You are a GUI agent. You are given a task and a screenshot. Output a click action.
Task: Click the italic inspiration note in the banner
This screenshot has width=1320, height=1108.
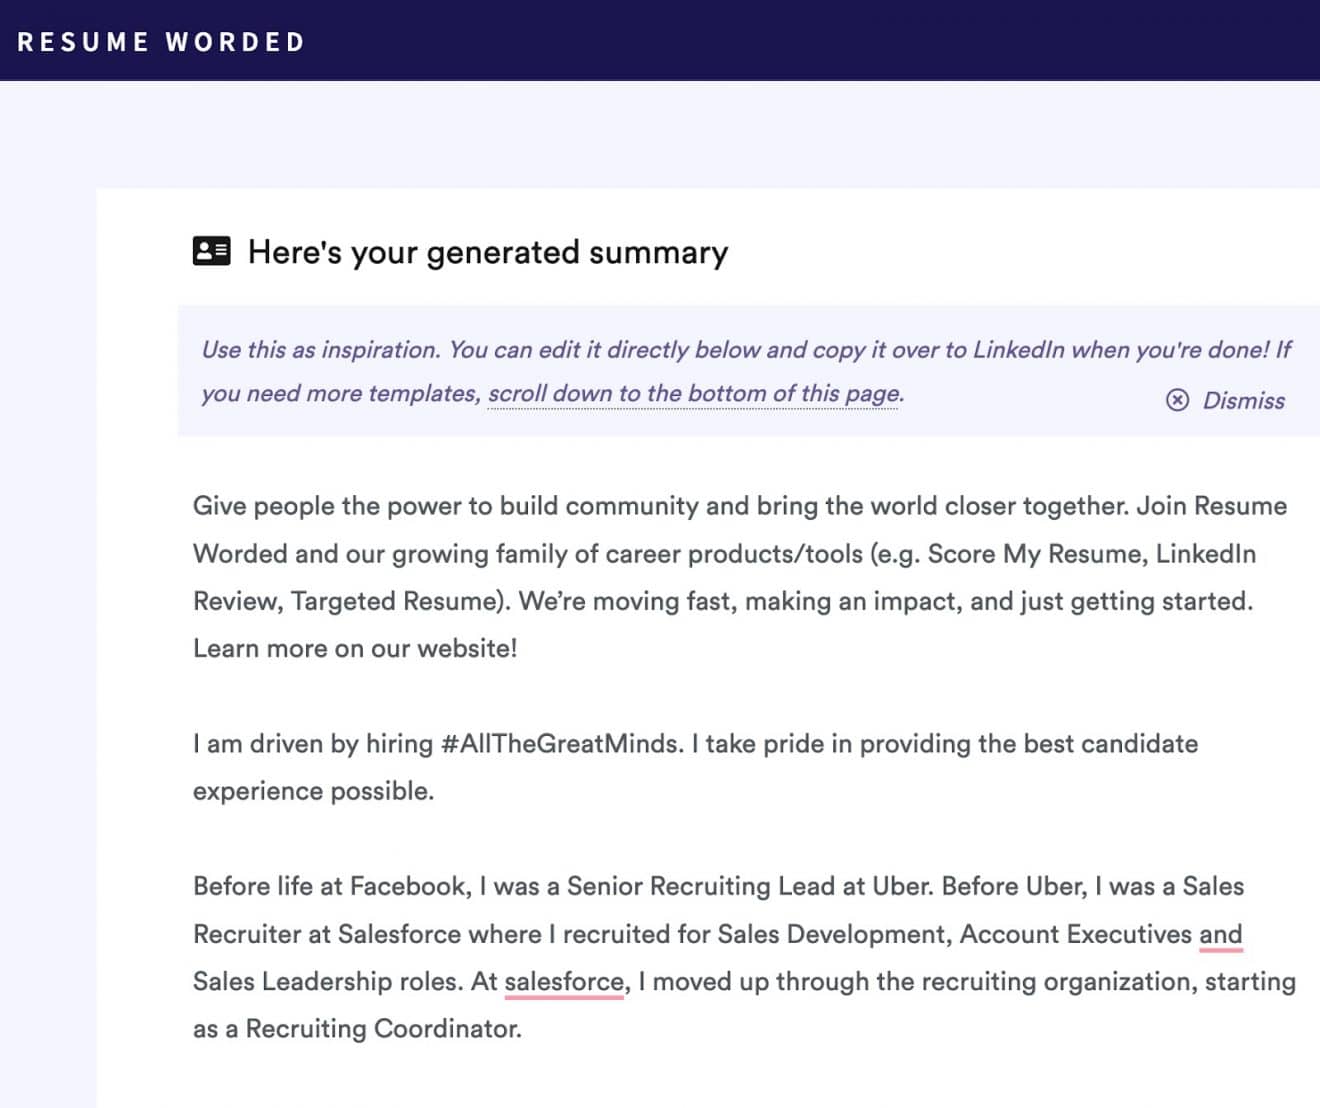pos(600,350)
